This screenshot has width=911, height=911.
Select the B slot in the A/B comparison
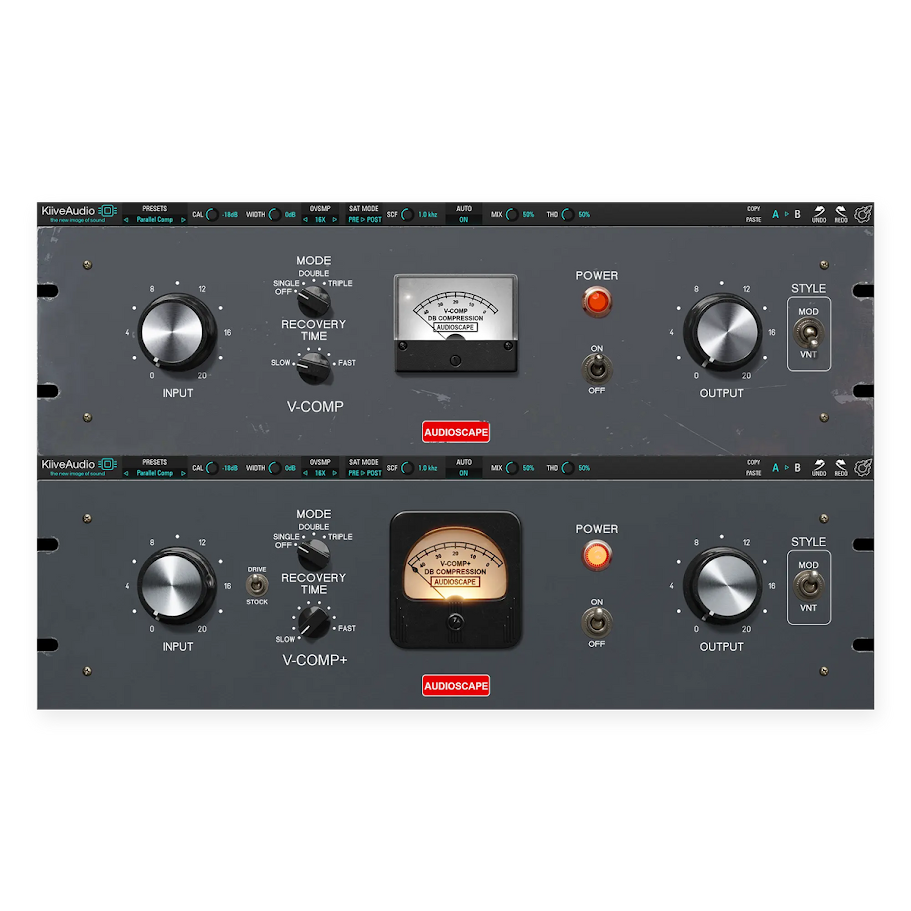click(x=797, y=213)
